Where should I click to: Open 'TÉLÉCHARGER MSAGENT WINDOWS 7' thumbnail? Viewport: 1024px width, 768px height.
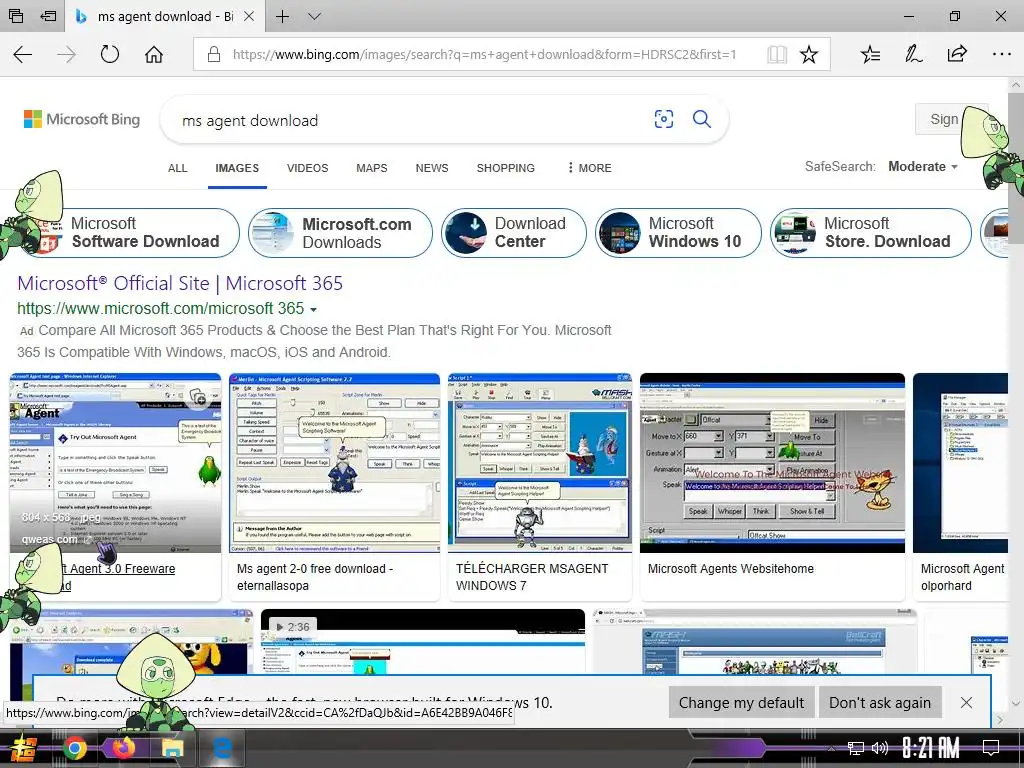(x=540, y=462)
